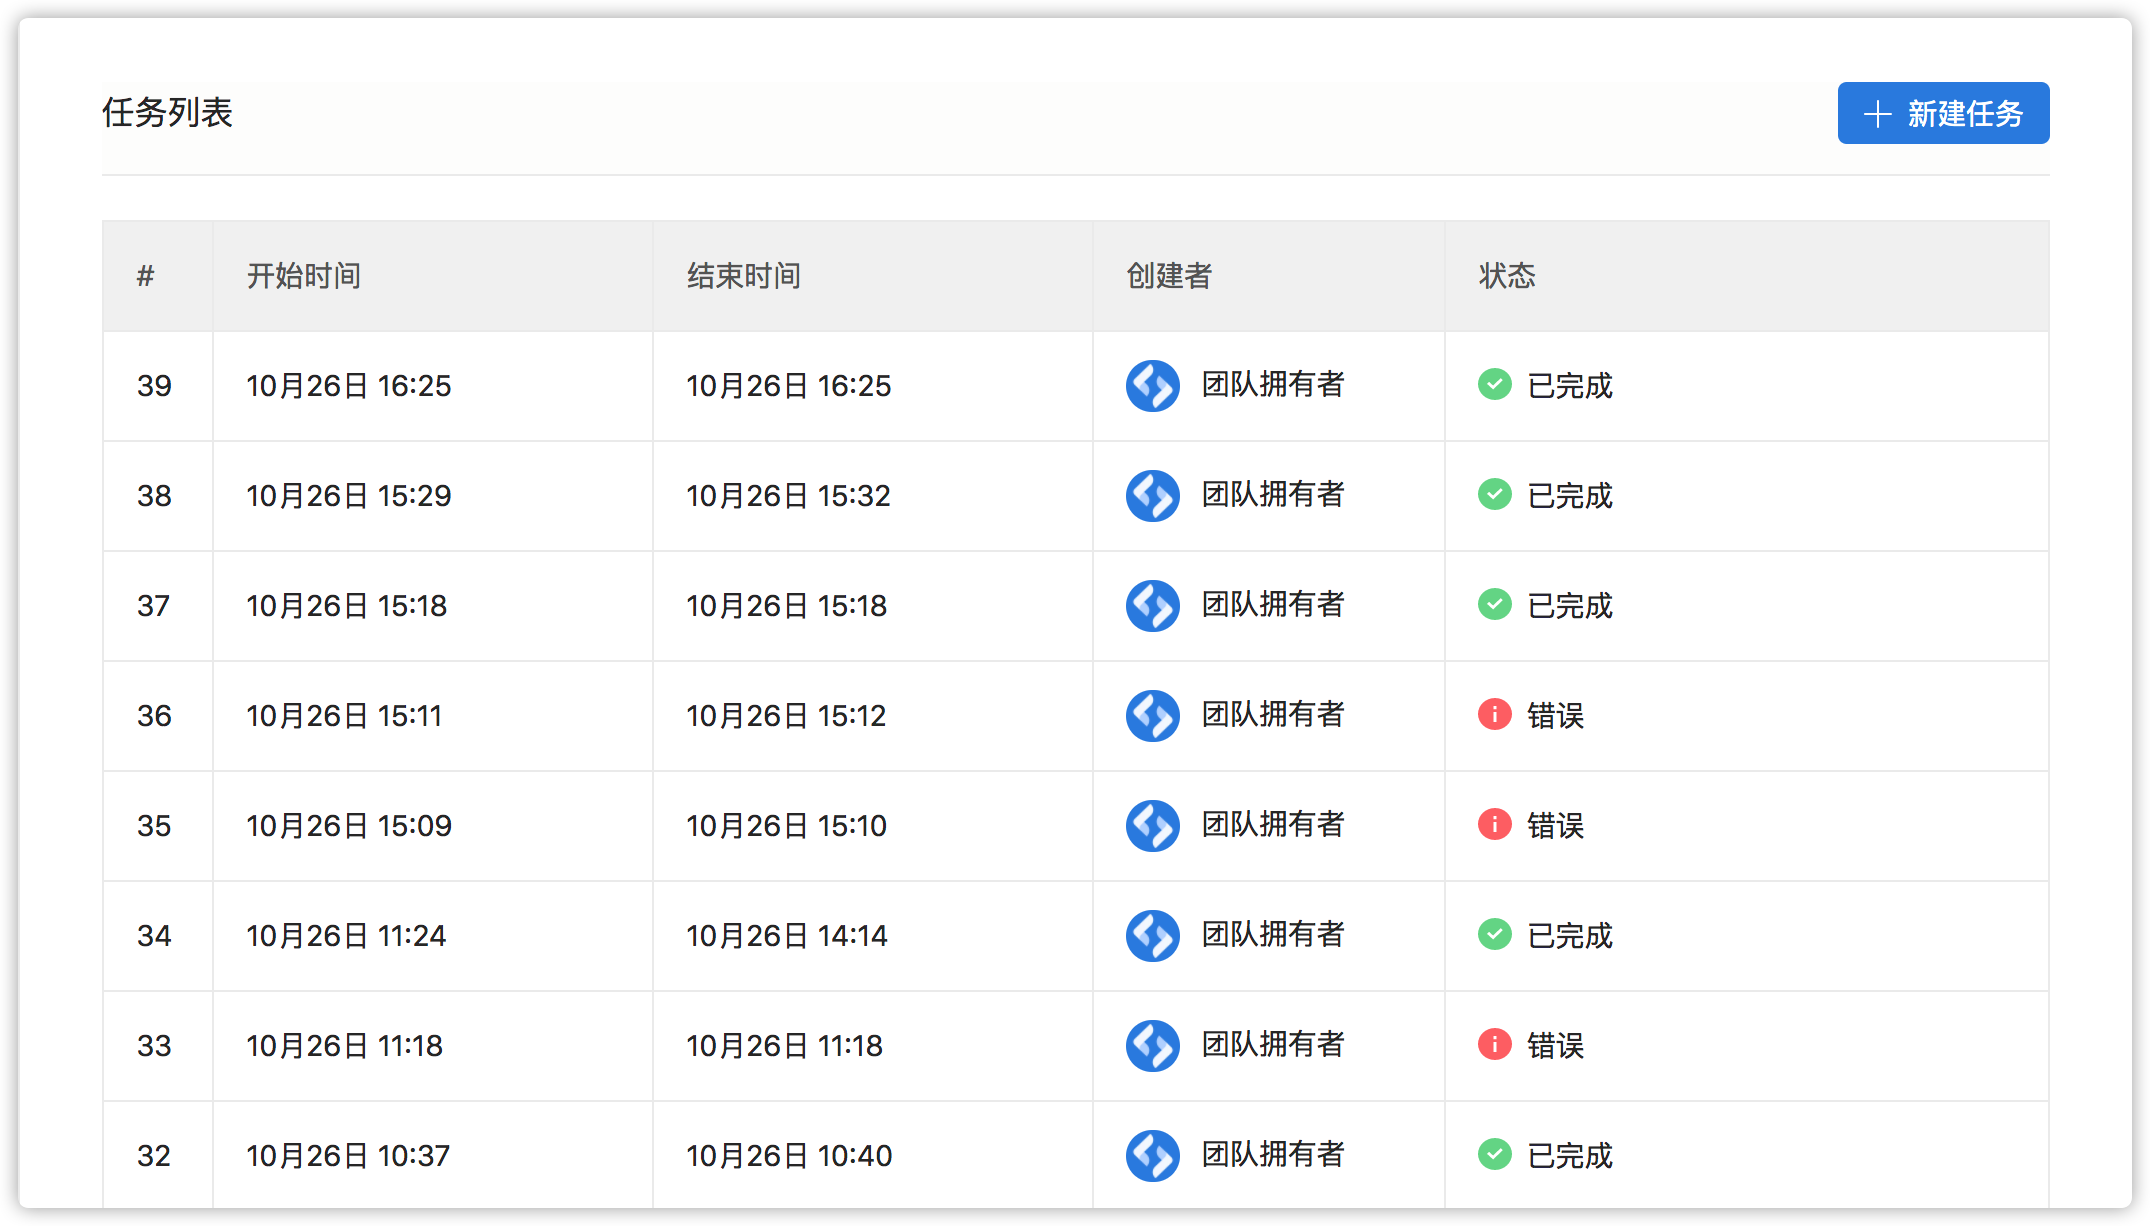Click the 新建任务 button to create a task
Viewport: 2150px width, 1226px height.
click(1942, 113)
